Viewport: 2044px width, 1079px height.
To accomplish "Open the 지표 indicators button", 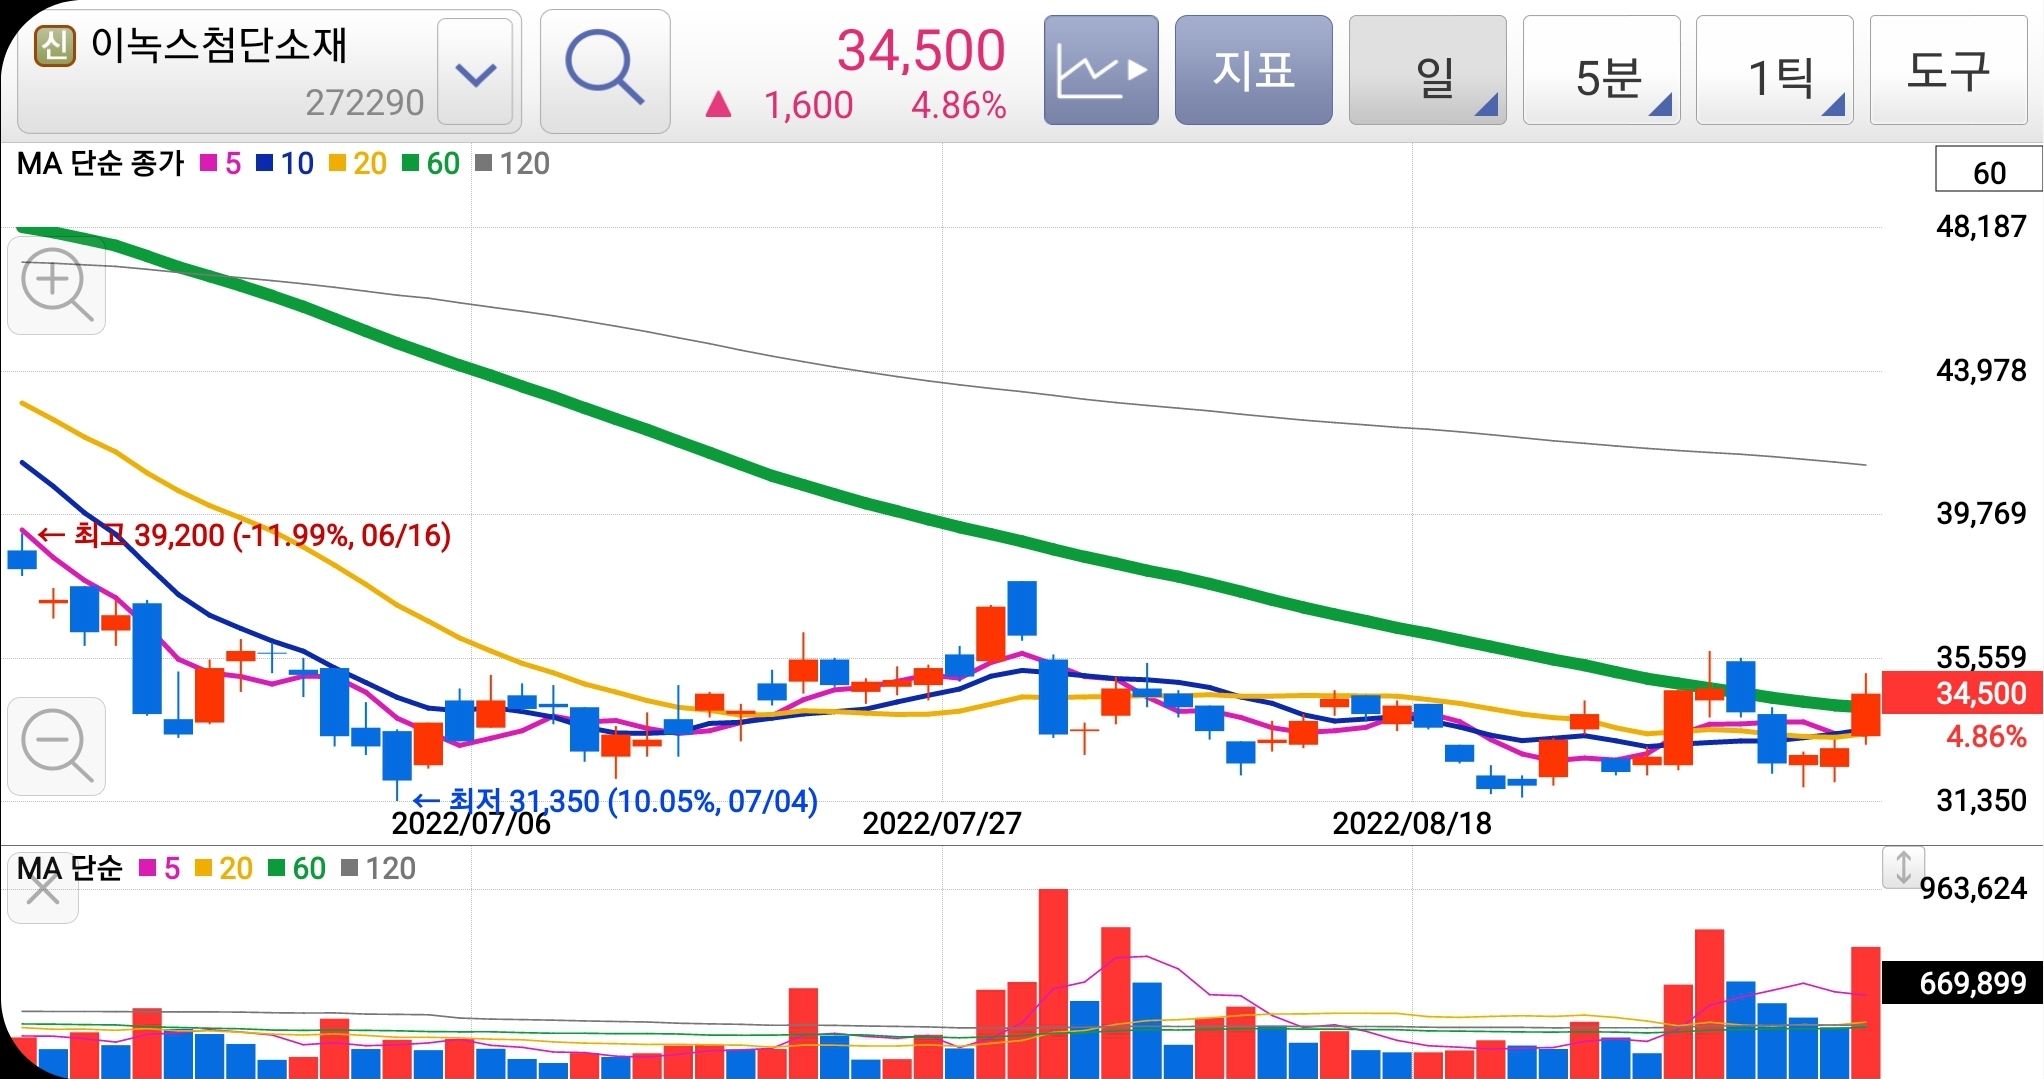I will coord(1253,71).
